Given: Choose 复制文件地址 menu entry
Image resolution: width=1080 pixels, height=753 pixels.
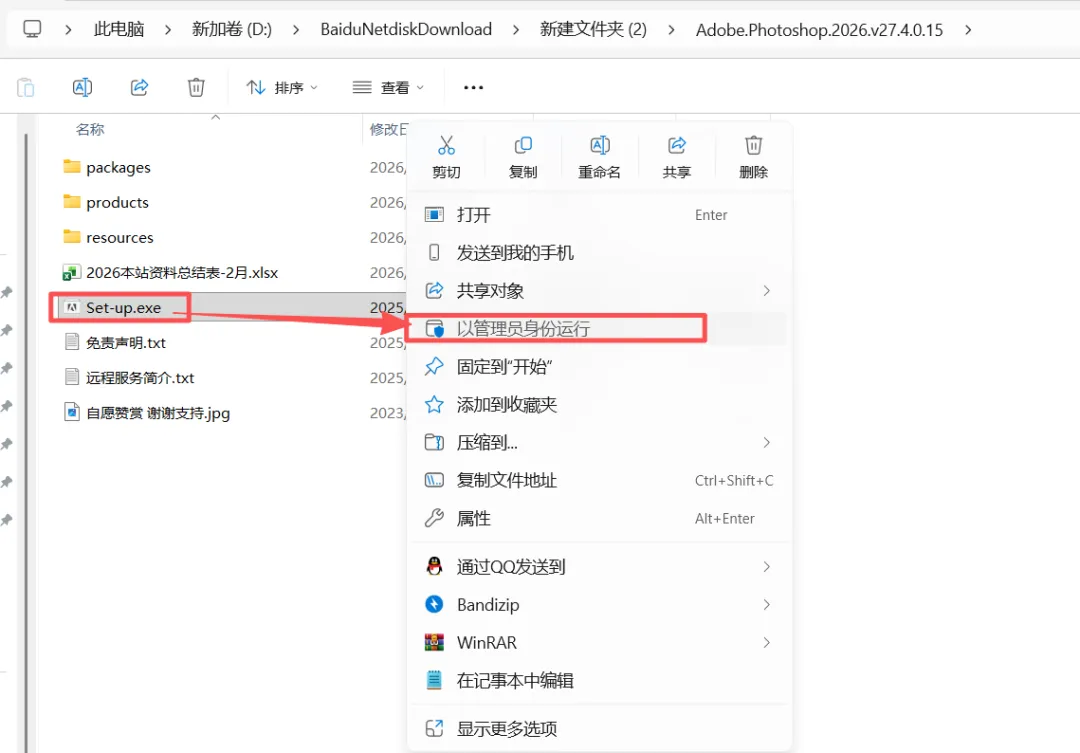Looking at the screenshot, I should tap(599, 480).
